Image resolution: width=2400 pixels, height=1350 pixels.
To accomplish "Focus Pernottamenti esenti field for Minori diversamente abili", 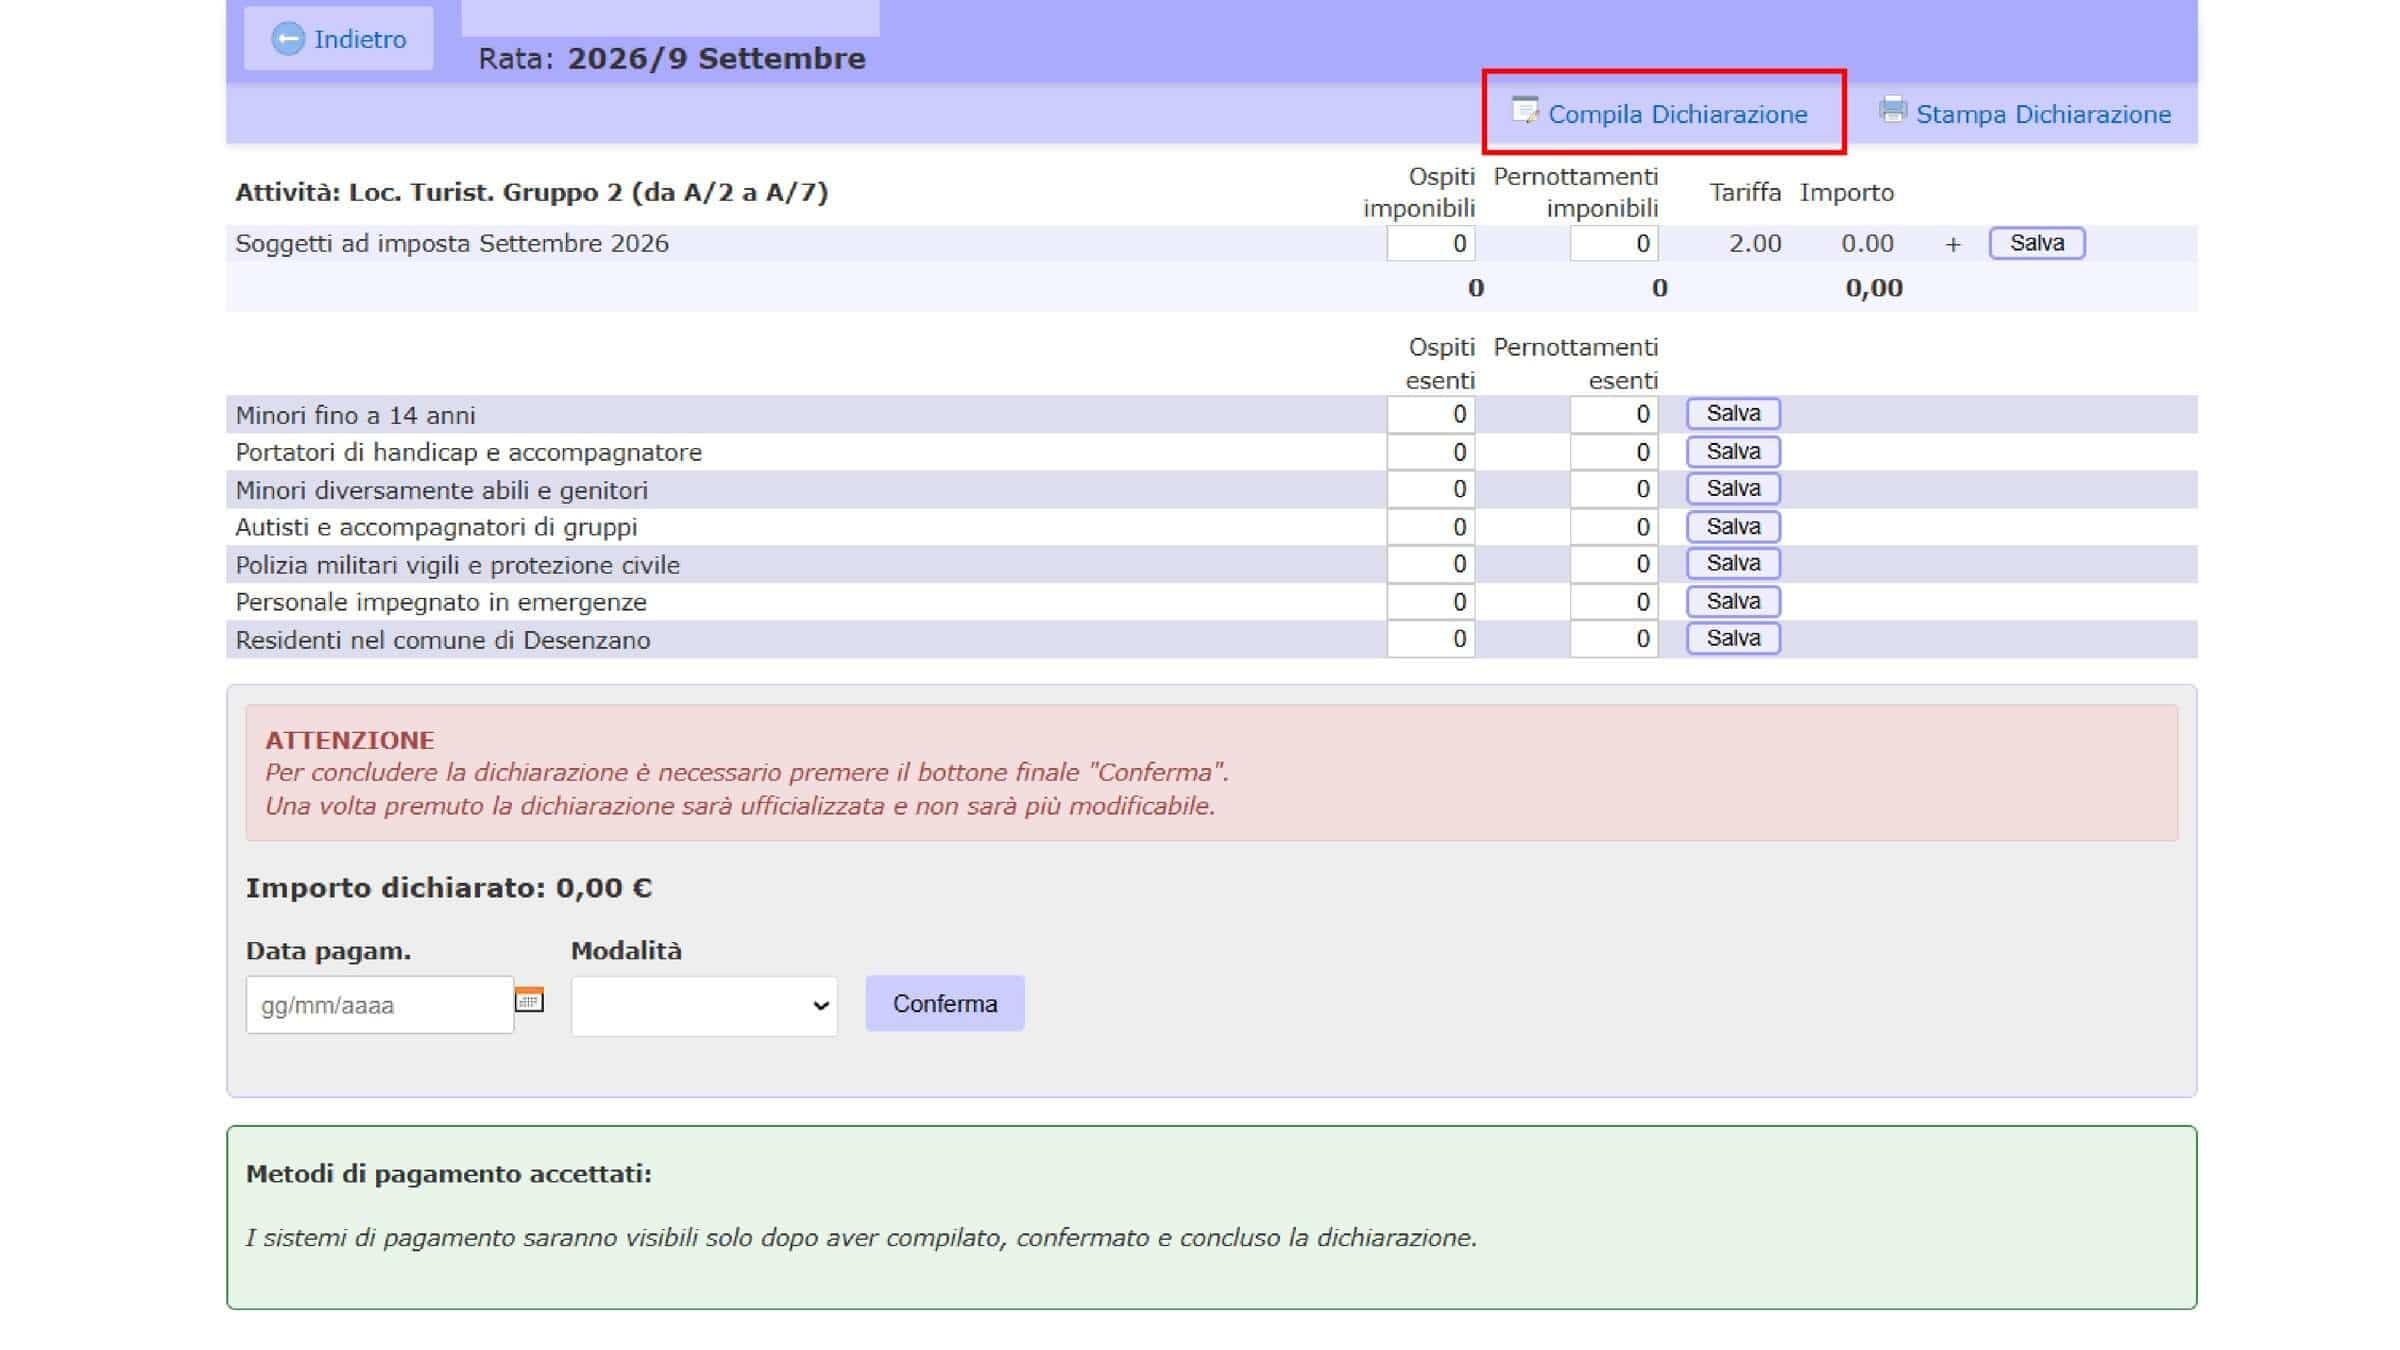I will [1614, 489].
